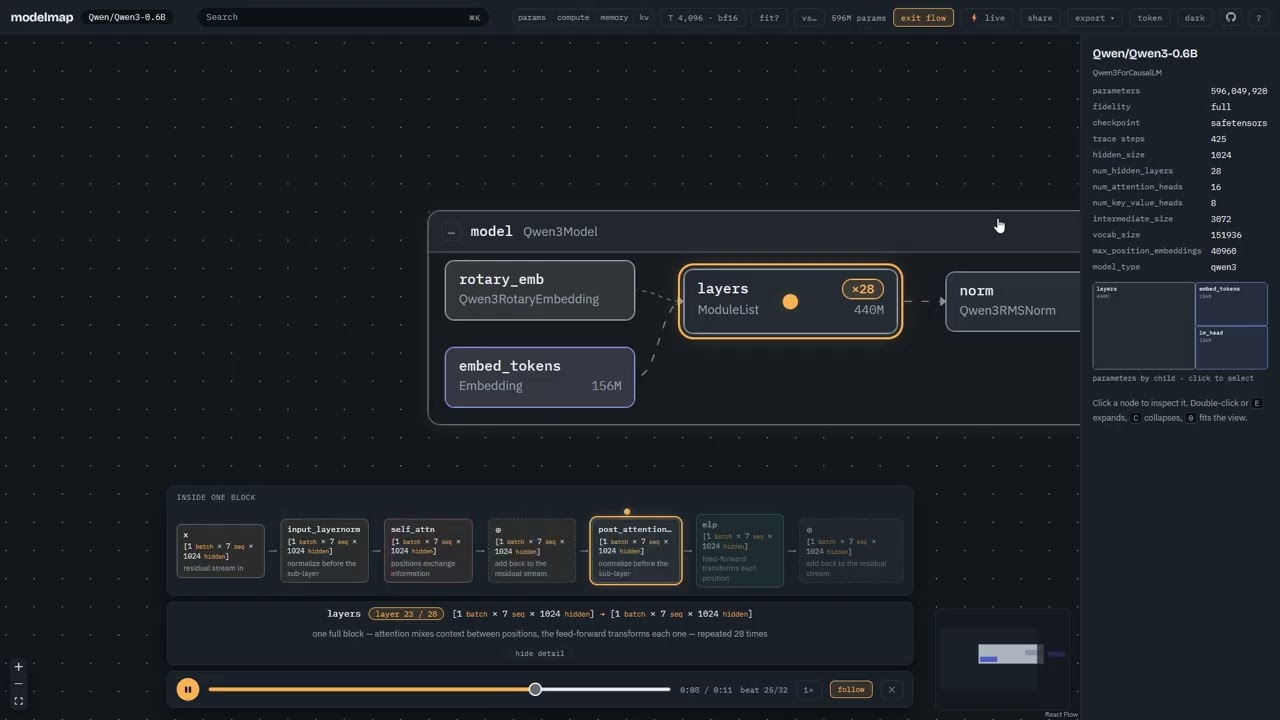1280x720 pixels.
Task: Select lm_head block in the parameters treemap
Action: [x=1232, y=348]
